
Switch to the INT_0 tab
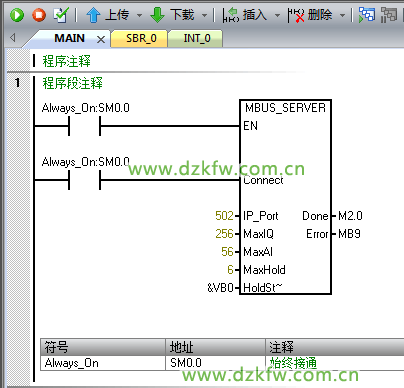tap(196, 39)
